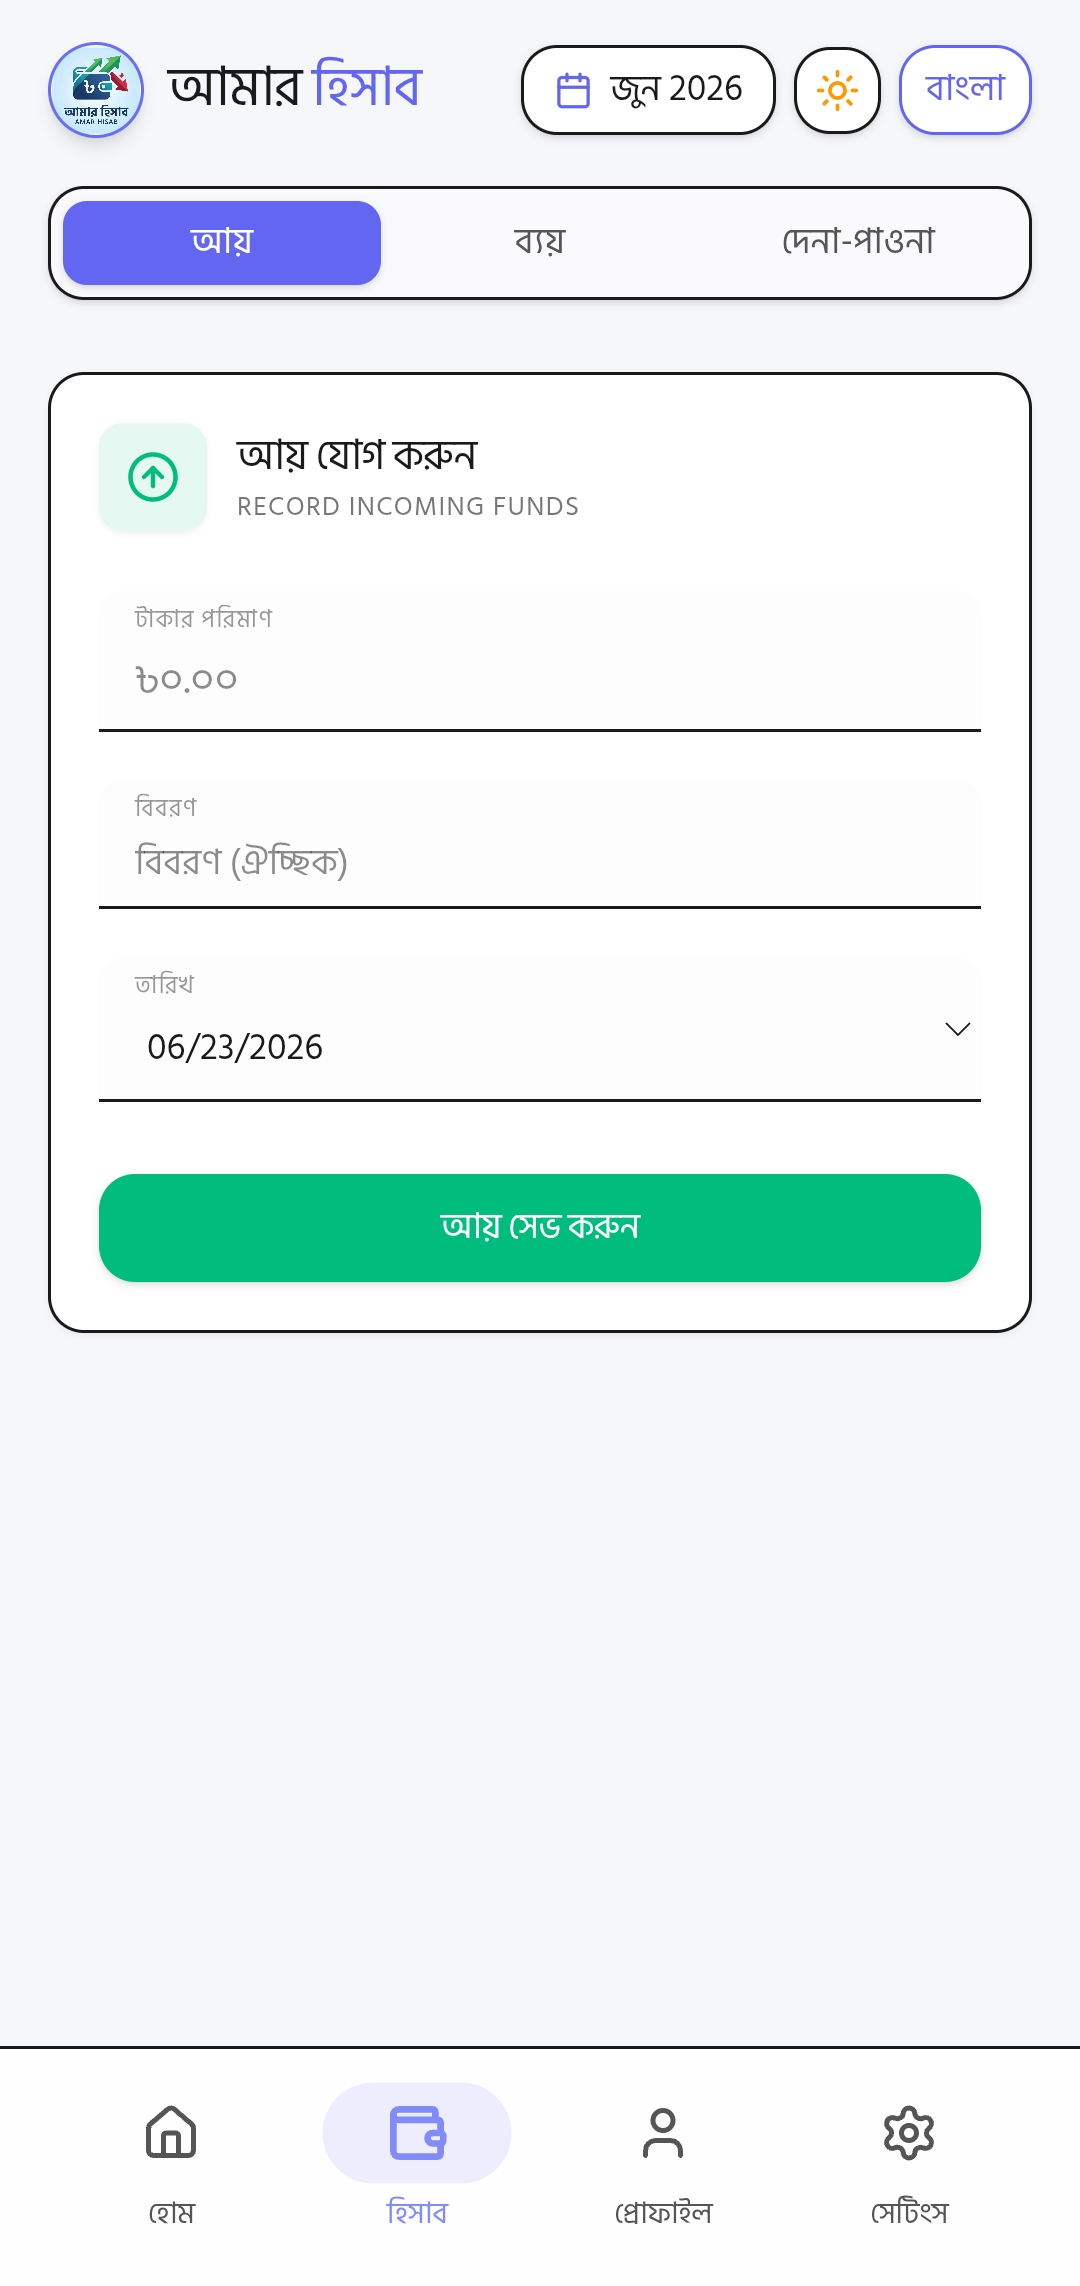1080x2286 pixels.
Task: Click the Amar Hisab app logo
Action: [96, 90]
